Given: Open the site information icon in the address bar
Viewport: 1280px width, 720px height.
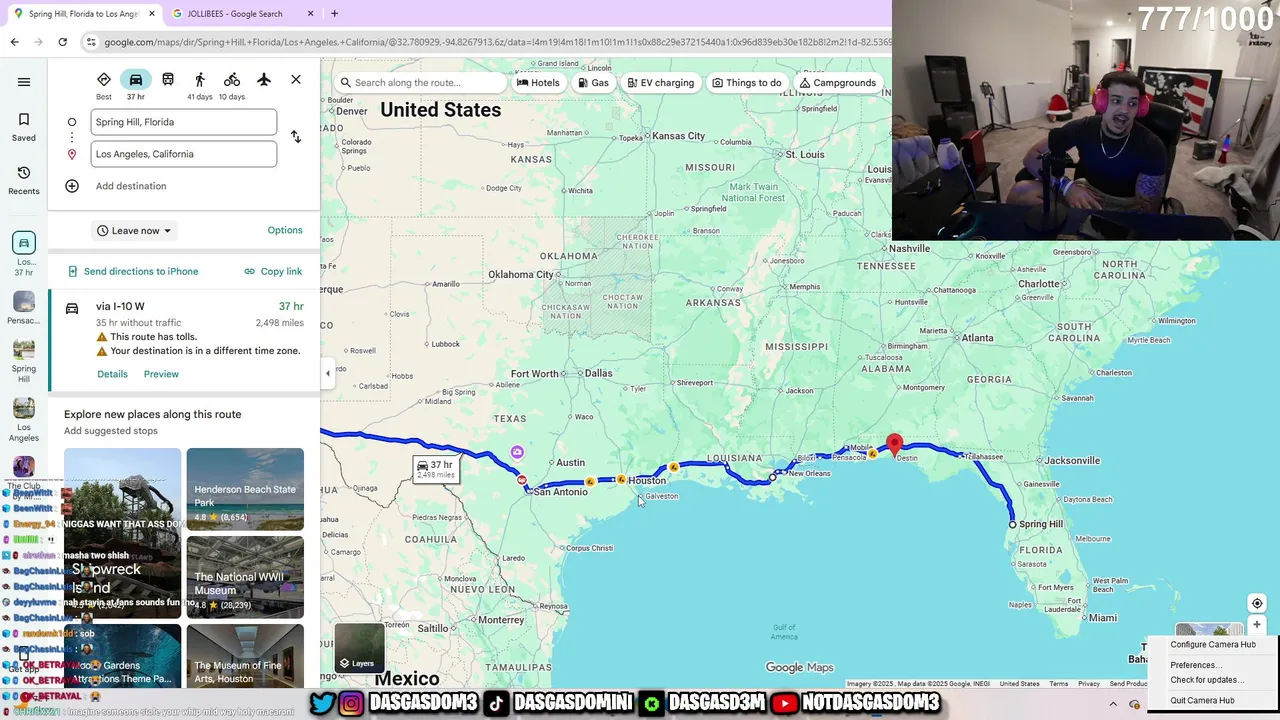Looking at the screenshot, I should 92,42.
